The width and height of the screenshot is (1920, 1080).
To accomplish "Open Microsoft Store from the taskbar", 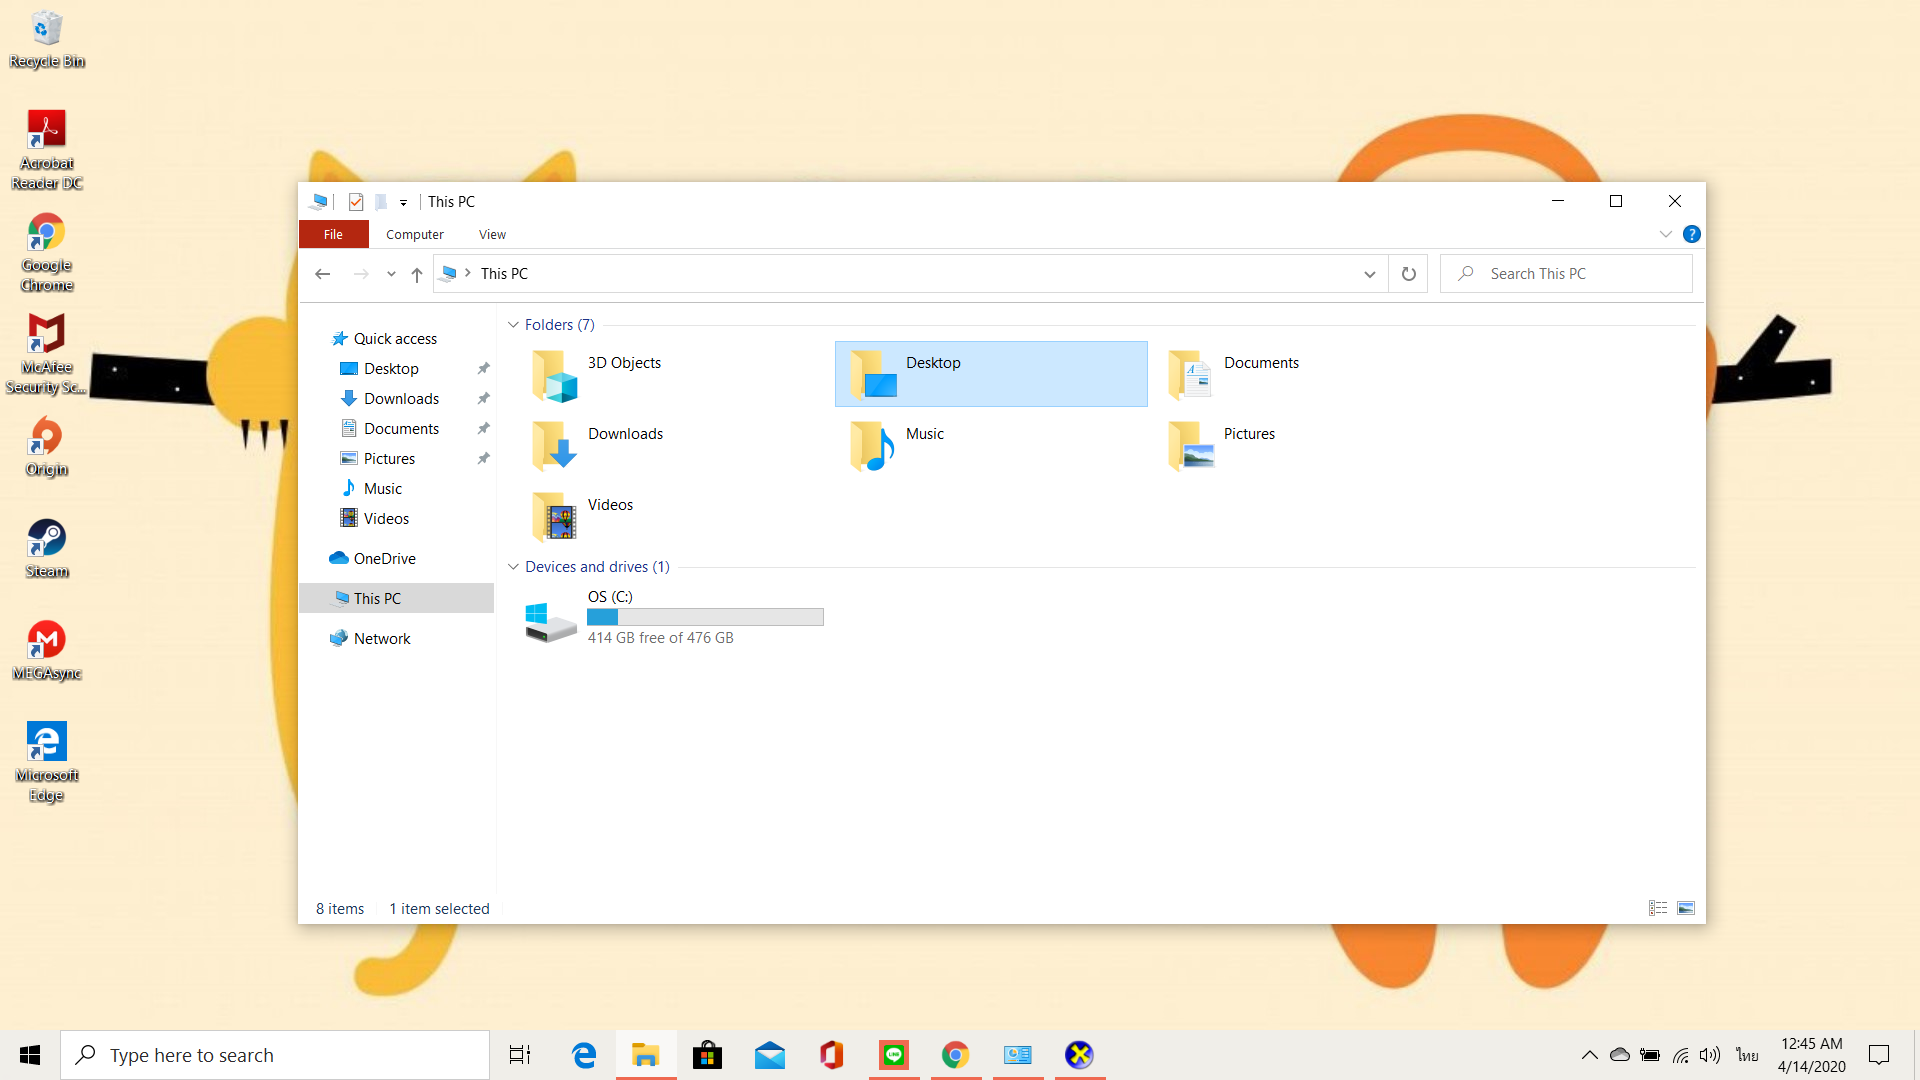I will (707, 1055).
